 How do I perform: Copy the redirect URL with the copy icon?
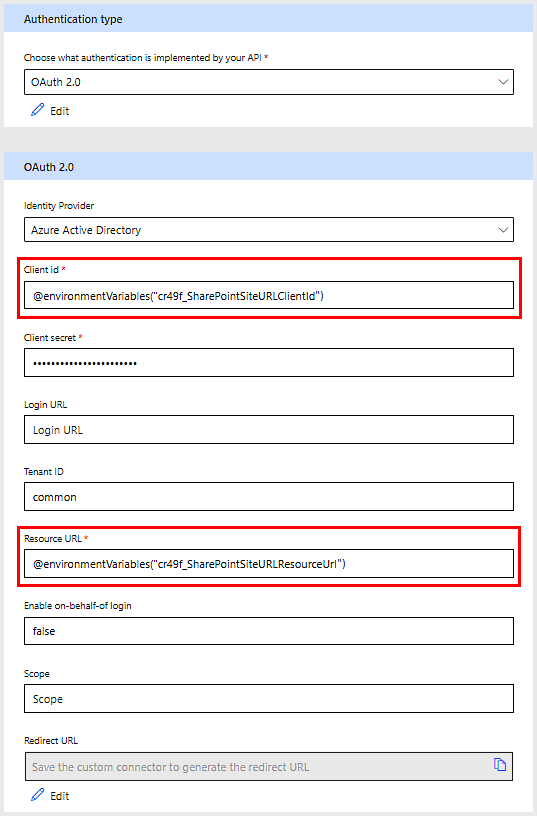(x=500, y=764)
